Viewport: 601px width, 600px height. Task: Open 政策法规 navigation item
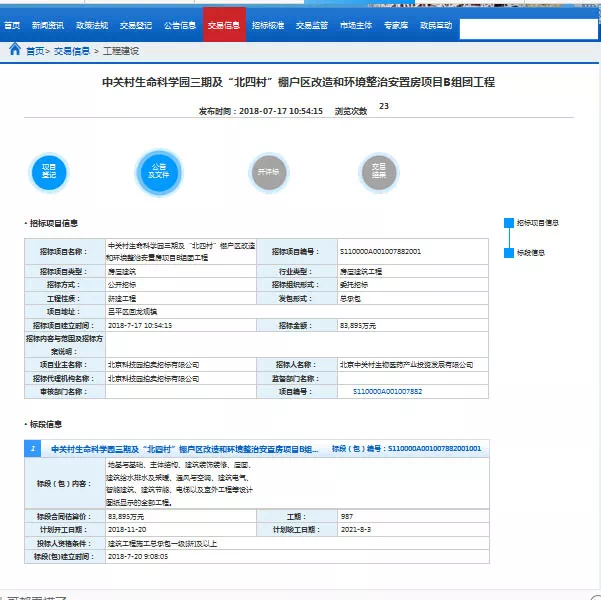tap(92, 25)
